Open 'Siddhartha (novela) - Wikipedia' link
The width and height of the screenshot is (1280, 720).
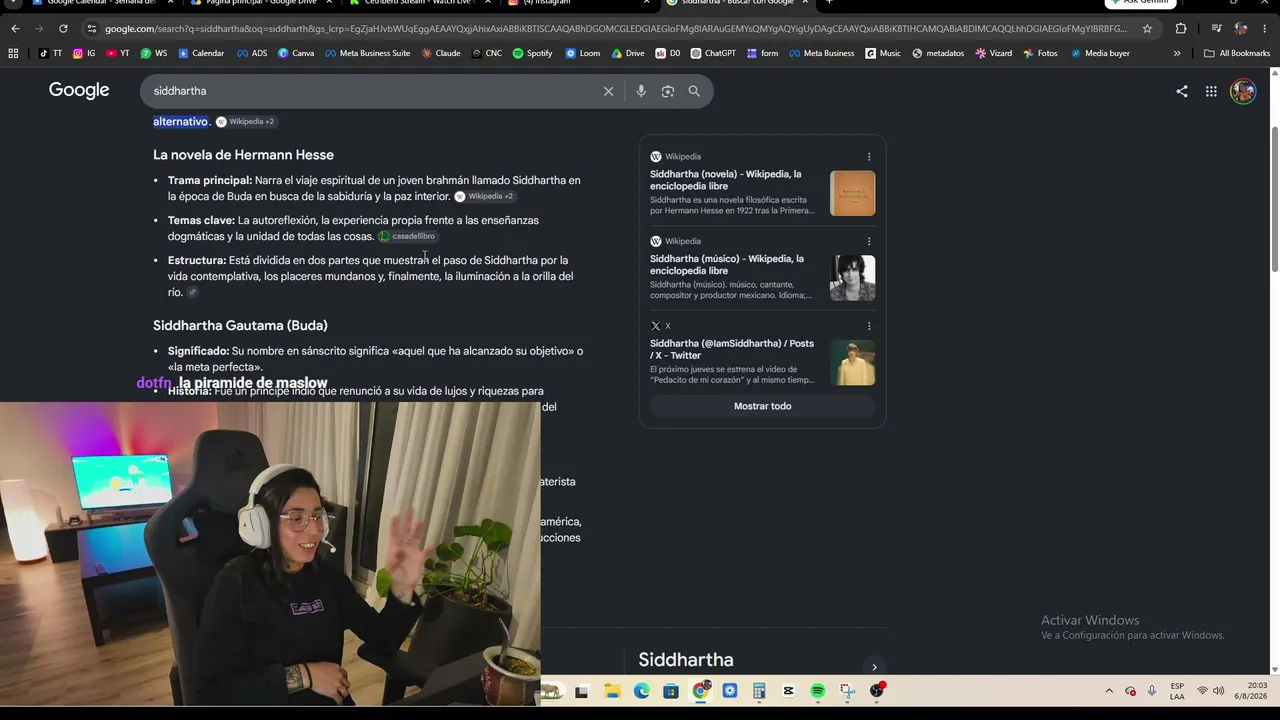click(x=725, y=180)
